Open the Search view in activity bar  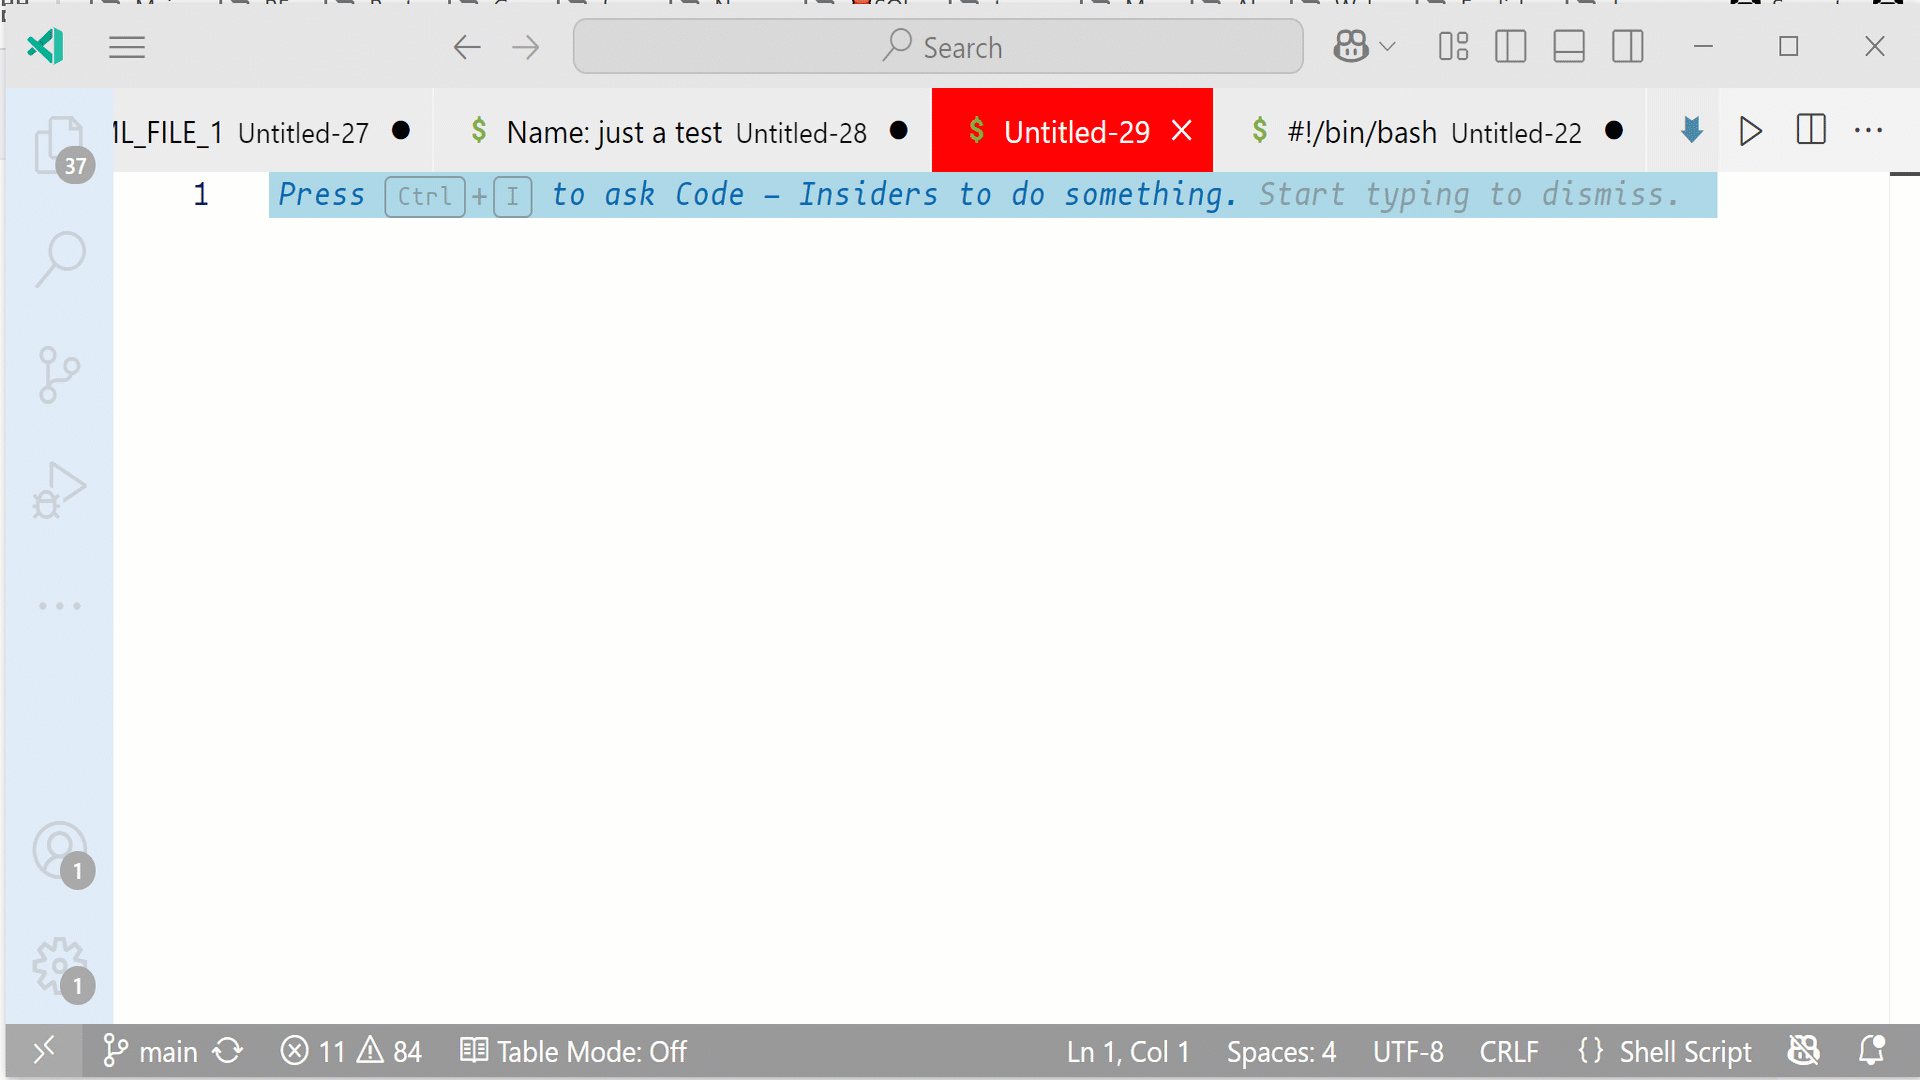point(60,259)
